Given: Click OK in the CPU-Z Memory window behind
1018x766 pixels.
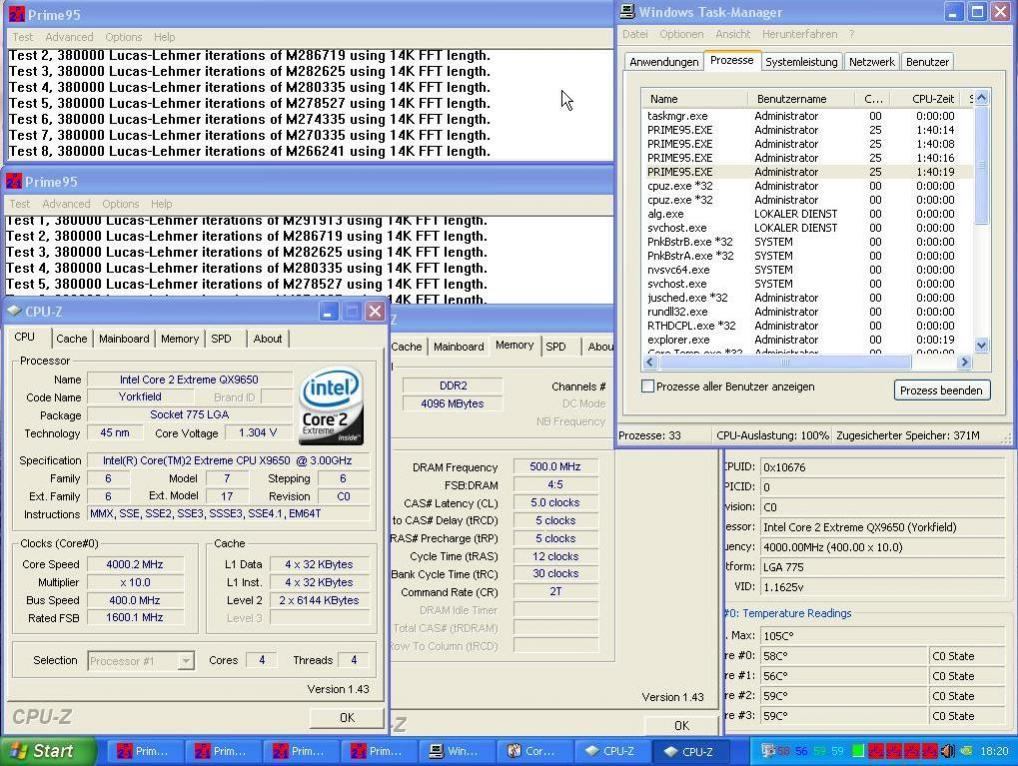Looking at the screenshot, I should [681, 725].
